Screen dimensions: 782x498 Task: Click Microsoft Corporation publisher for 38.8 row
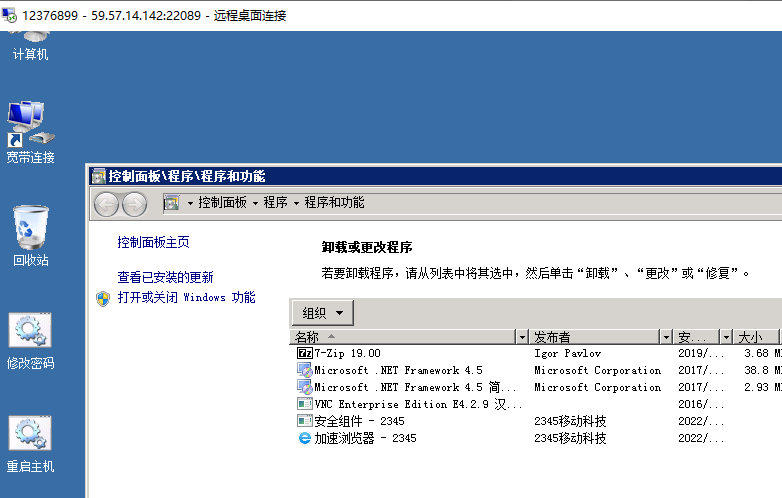tap(597, 370)
